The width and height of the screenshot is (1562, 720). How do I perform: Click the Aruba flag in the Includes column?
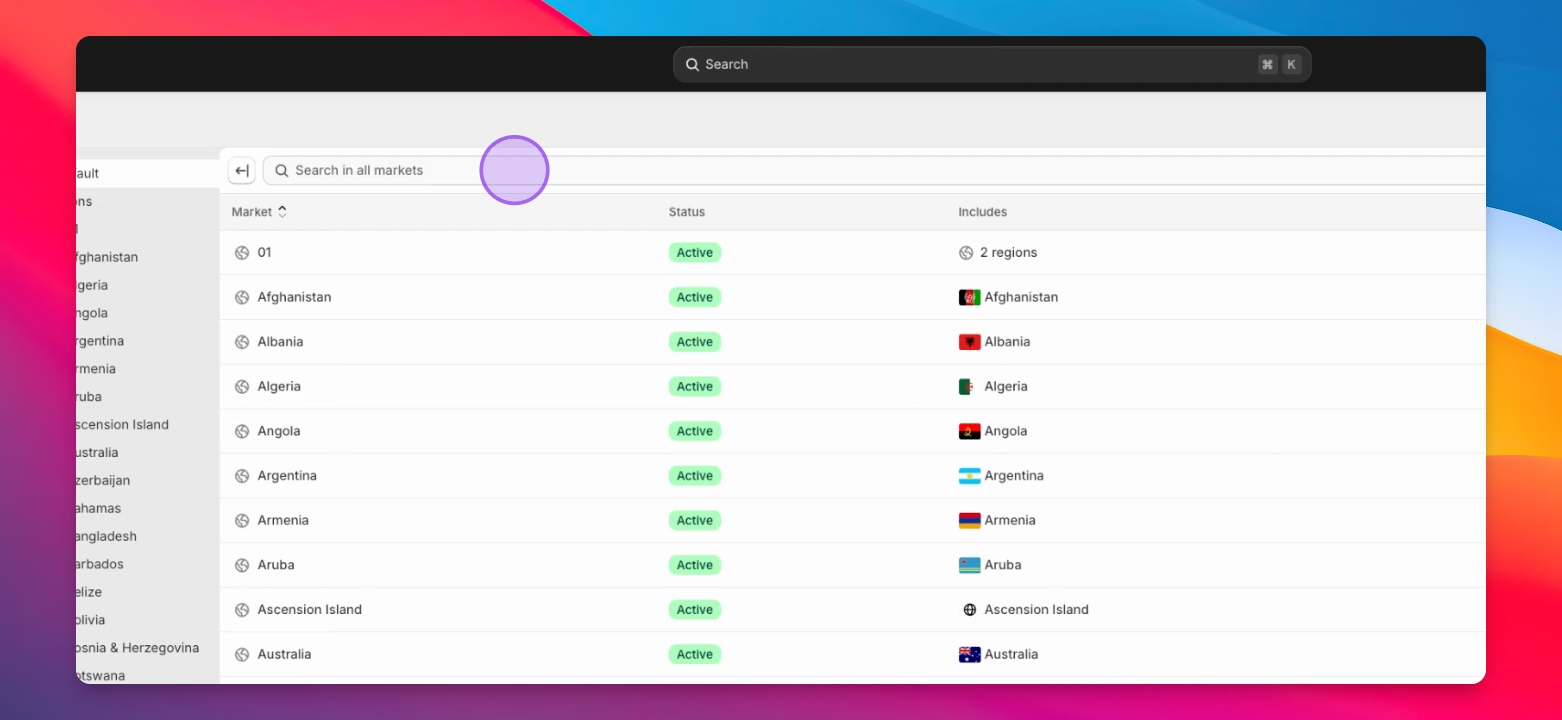[x=969, y=565]
